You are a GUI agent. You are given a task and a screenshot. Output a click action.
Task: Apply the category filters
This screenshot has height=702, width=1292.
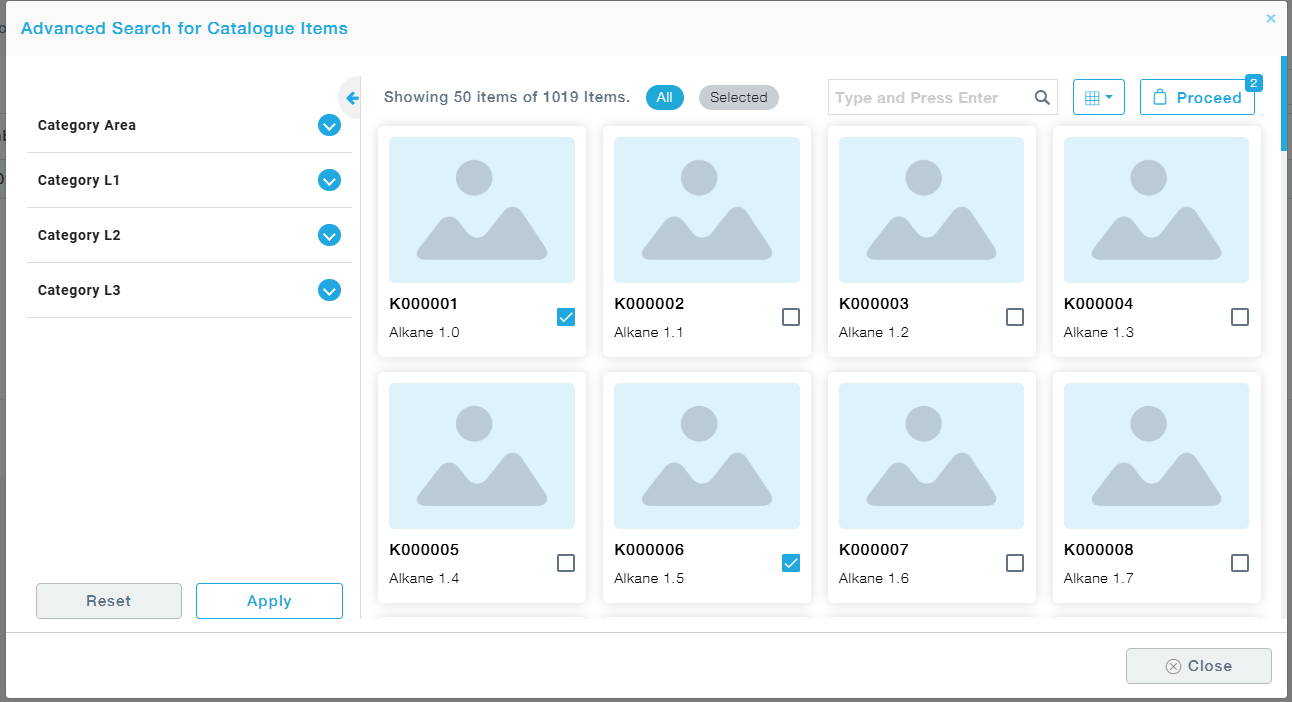click(x=269, y=601)
